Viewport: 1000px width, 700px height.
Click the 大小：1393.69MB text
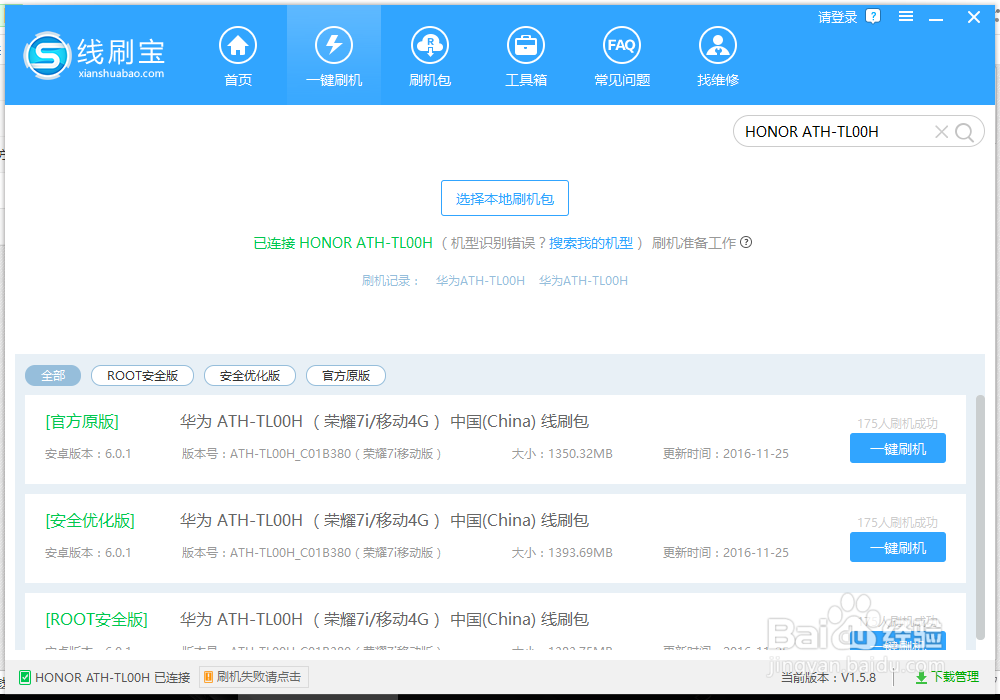click(562, 553)
